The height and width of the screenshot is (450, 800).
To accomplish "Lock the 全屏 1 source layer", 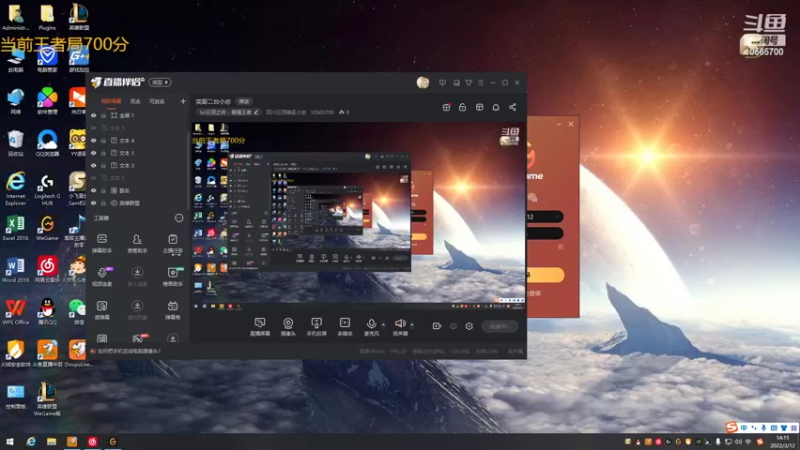I will pyautogui.click(x=104, y=116).
